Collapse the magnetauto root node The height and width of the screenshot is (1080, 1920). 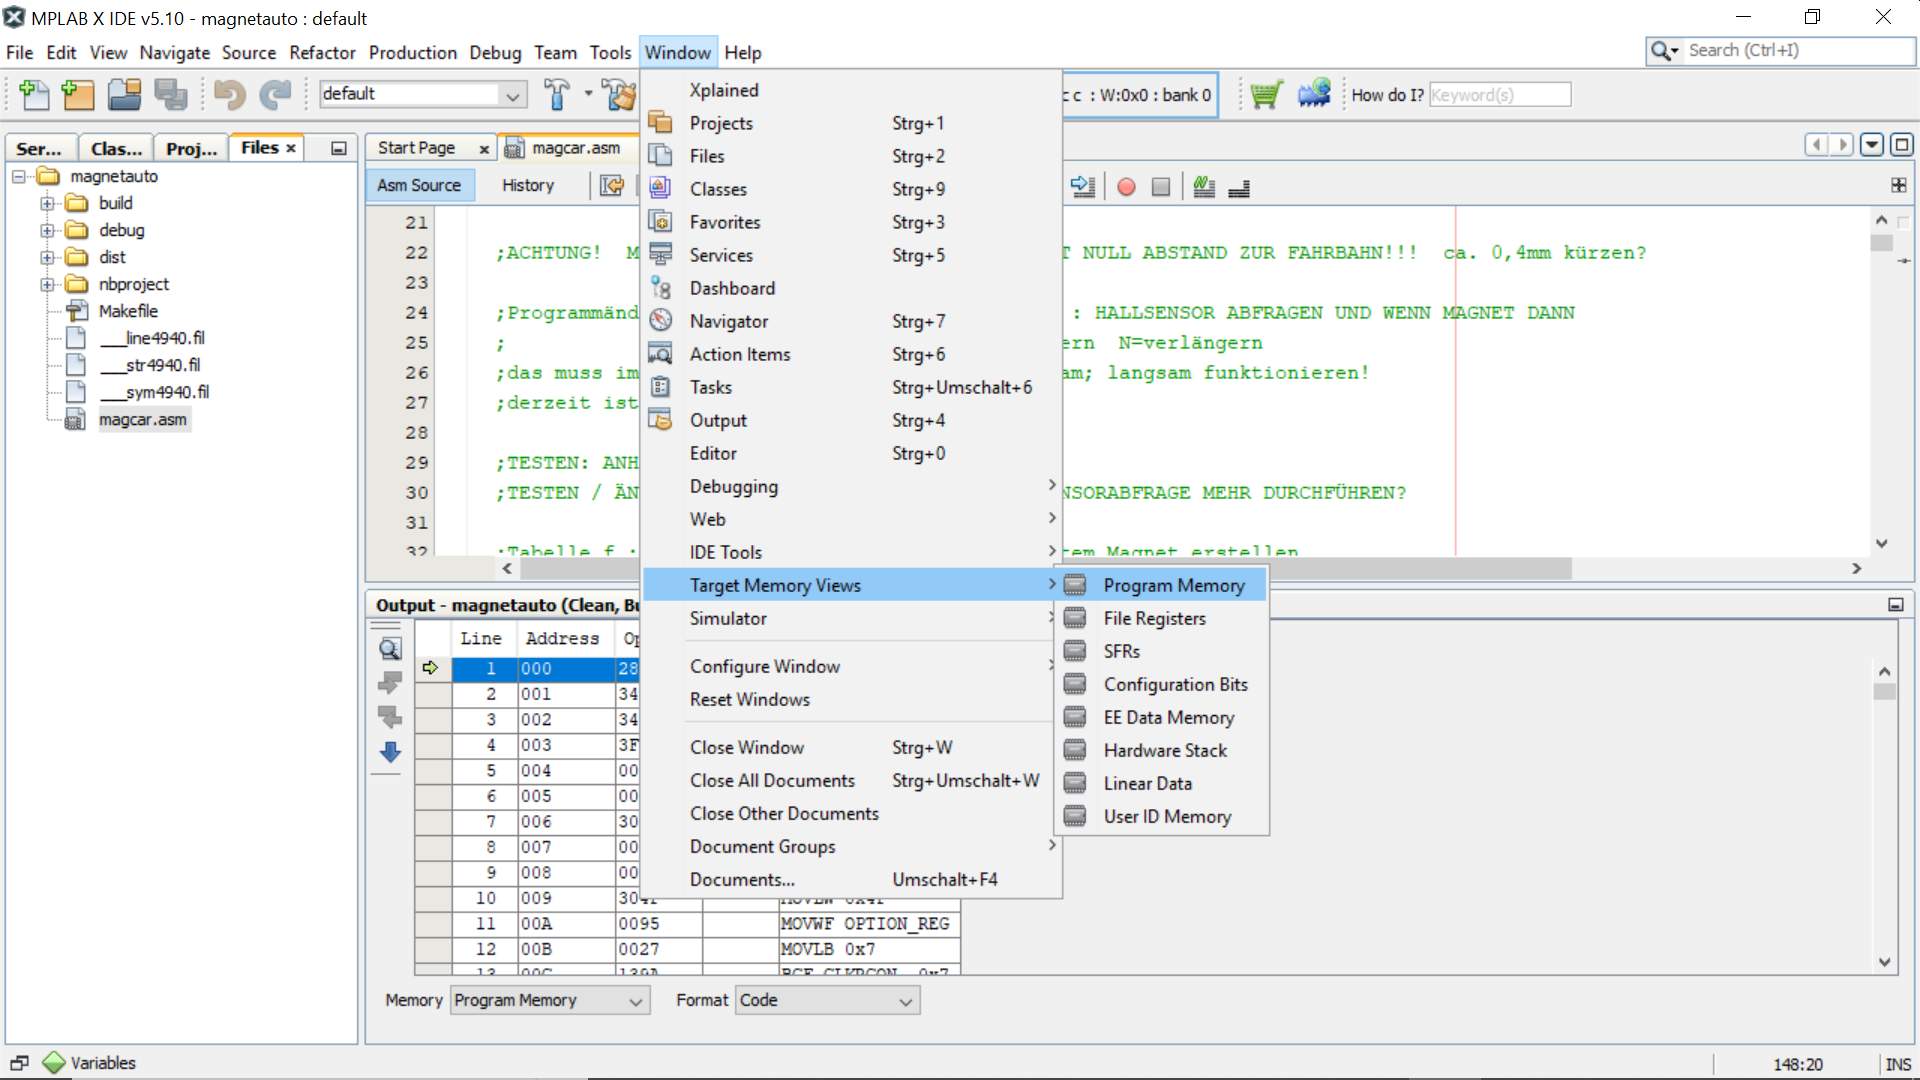click(18, 176)
